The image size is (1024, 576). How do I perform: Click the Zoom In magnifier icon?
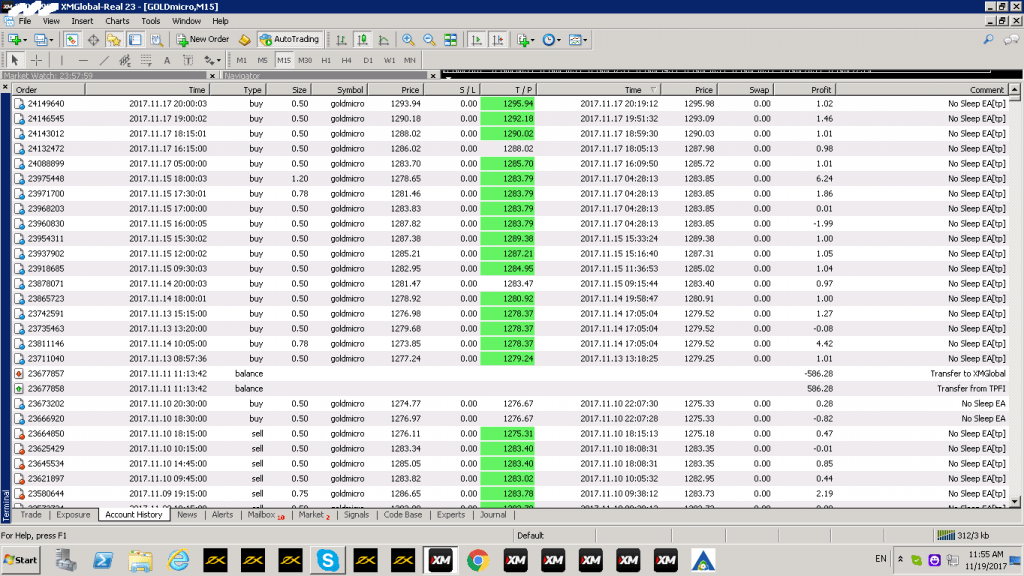(x=408, y=40)
